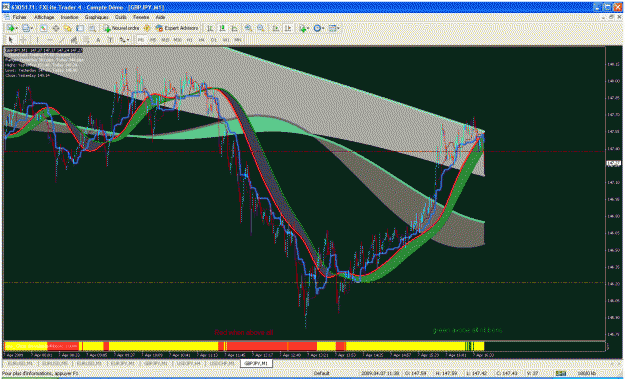The width and height of the screenshot is (625, 379).
Task: Zoom out on the chart
Action: click(261, 28)
